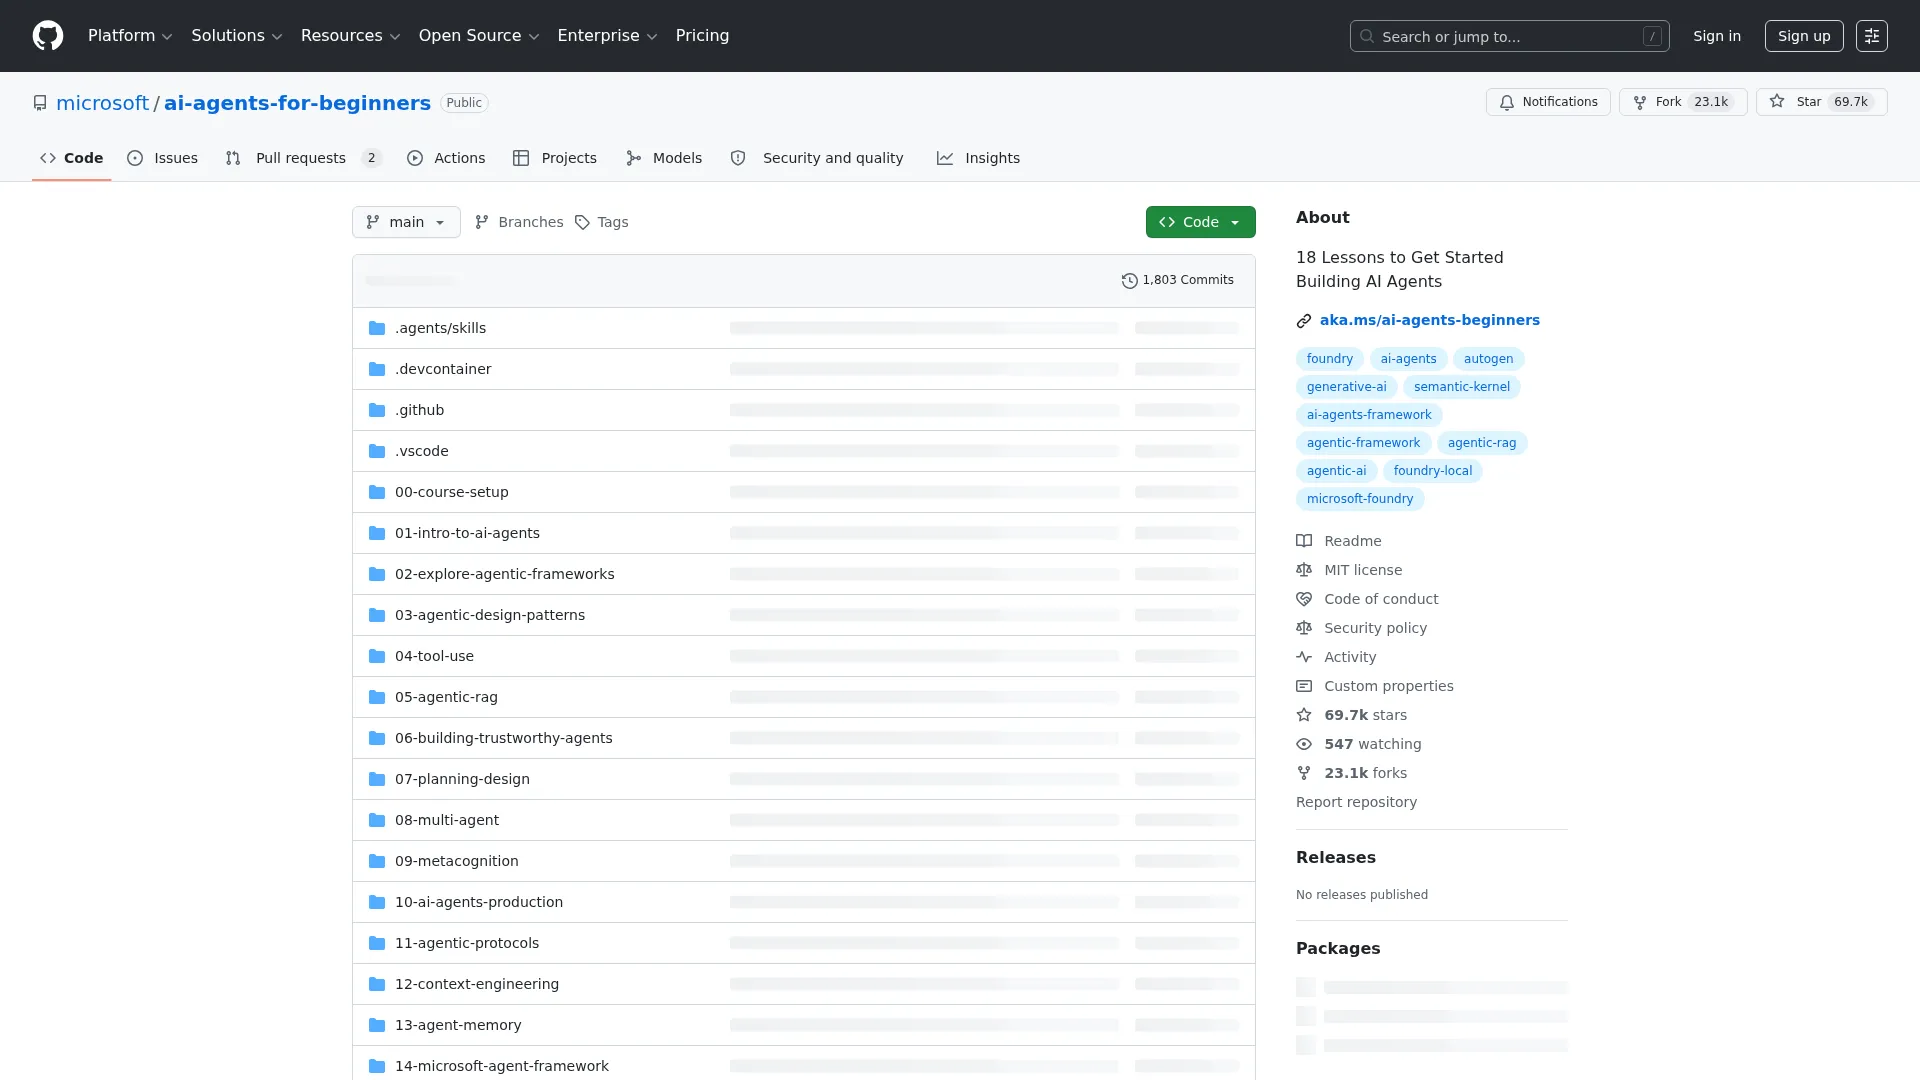1920x1080 pixels.
Task: Click the folder icon beside .devcontainer
Action: point(377,369)
